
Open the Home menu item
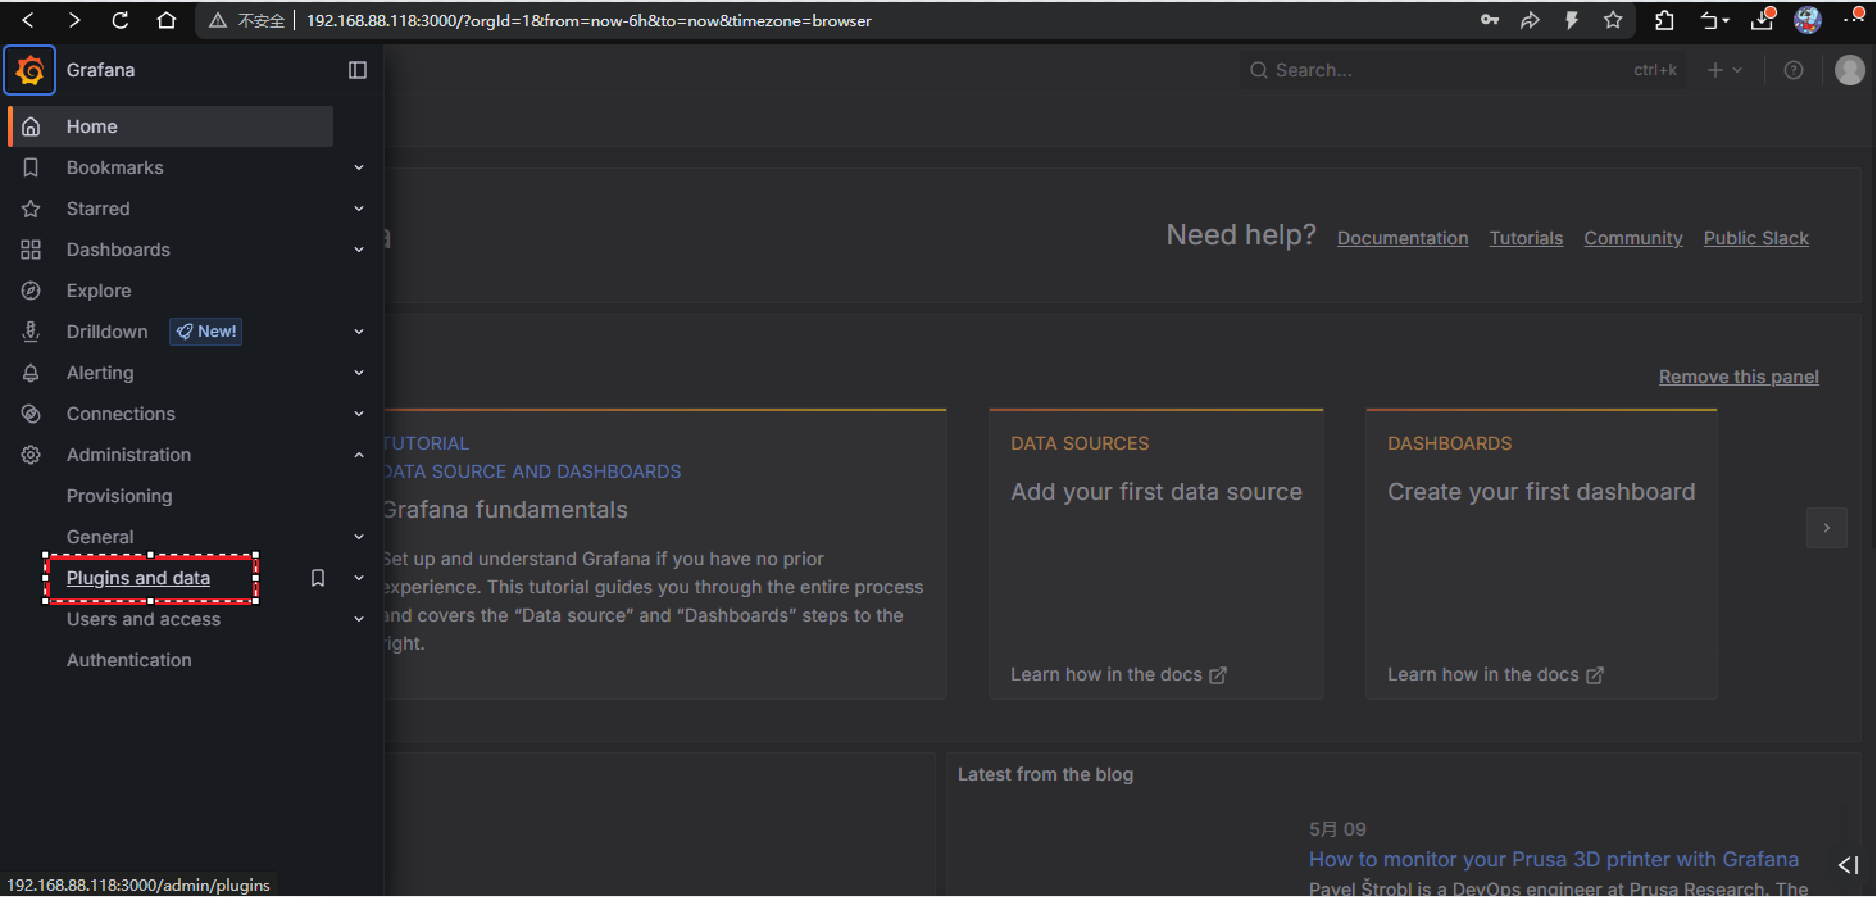171,127
